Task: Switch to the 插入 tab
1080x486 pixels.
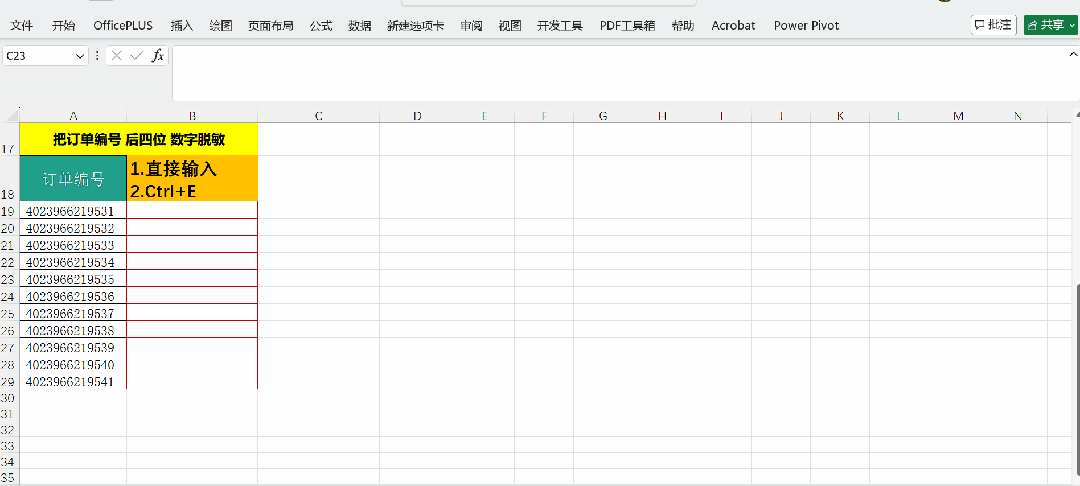Action: (x=182, y=25)
